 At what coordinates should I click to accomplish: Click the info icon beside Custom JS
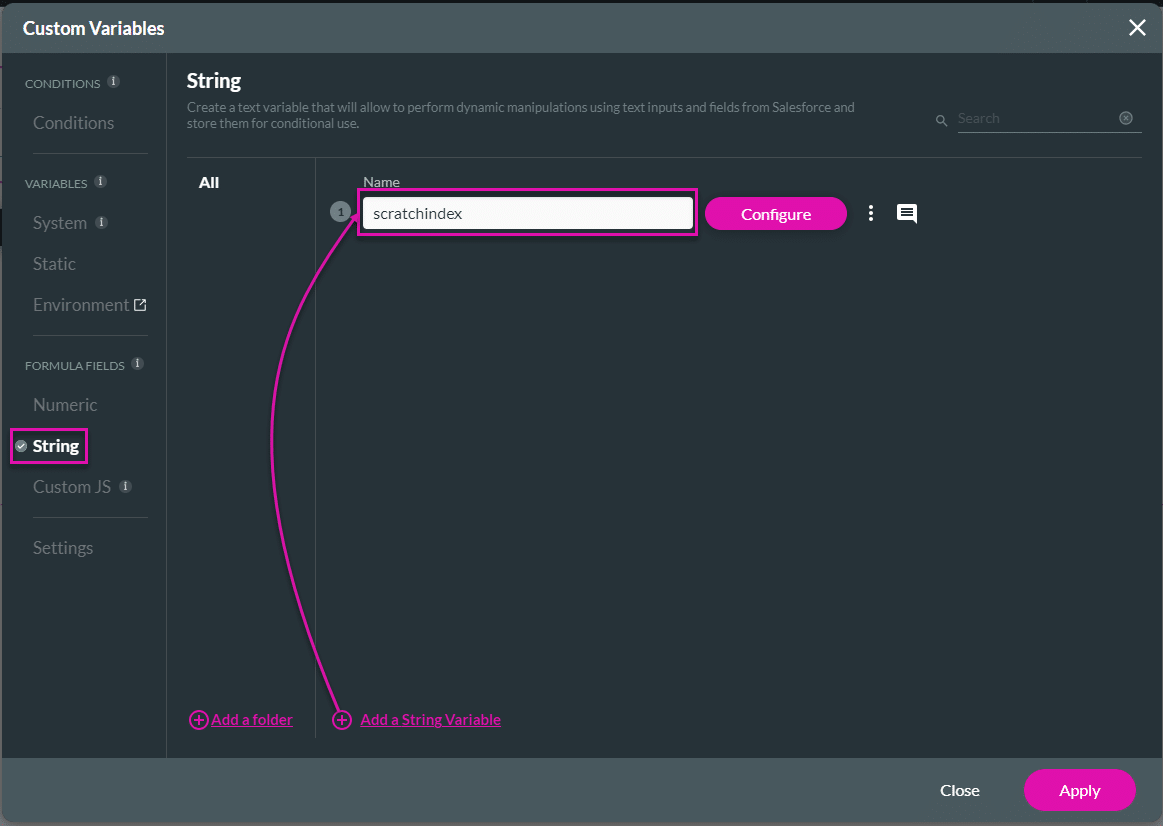125,486
